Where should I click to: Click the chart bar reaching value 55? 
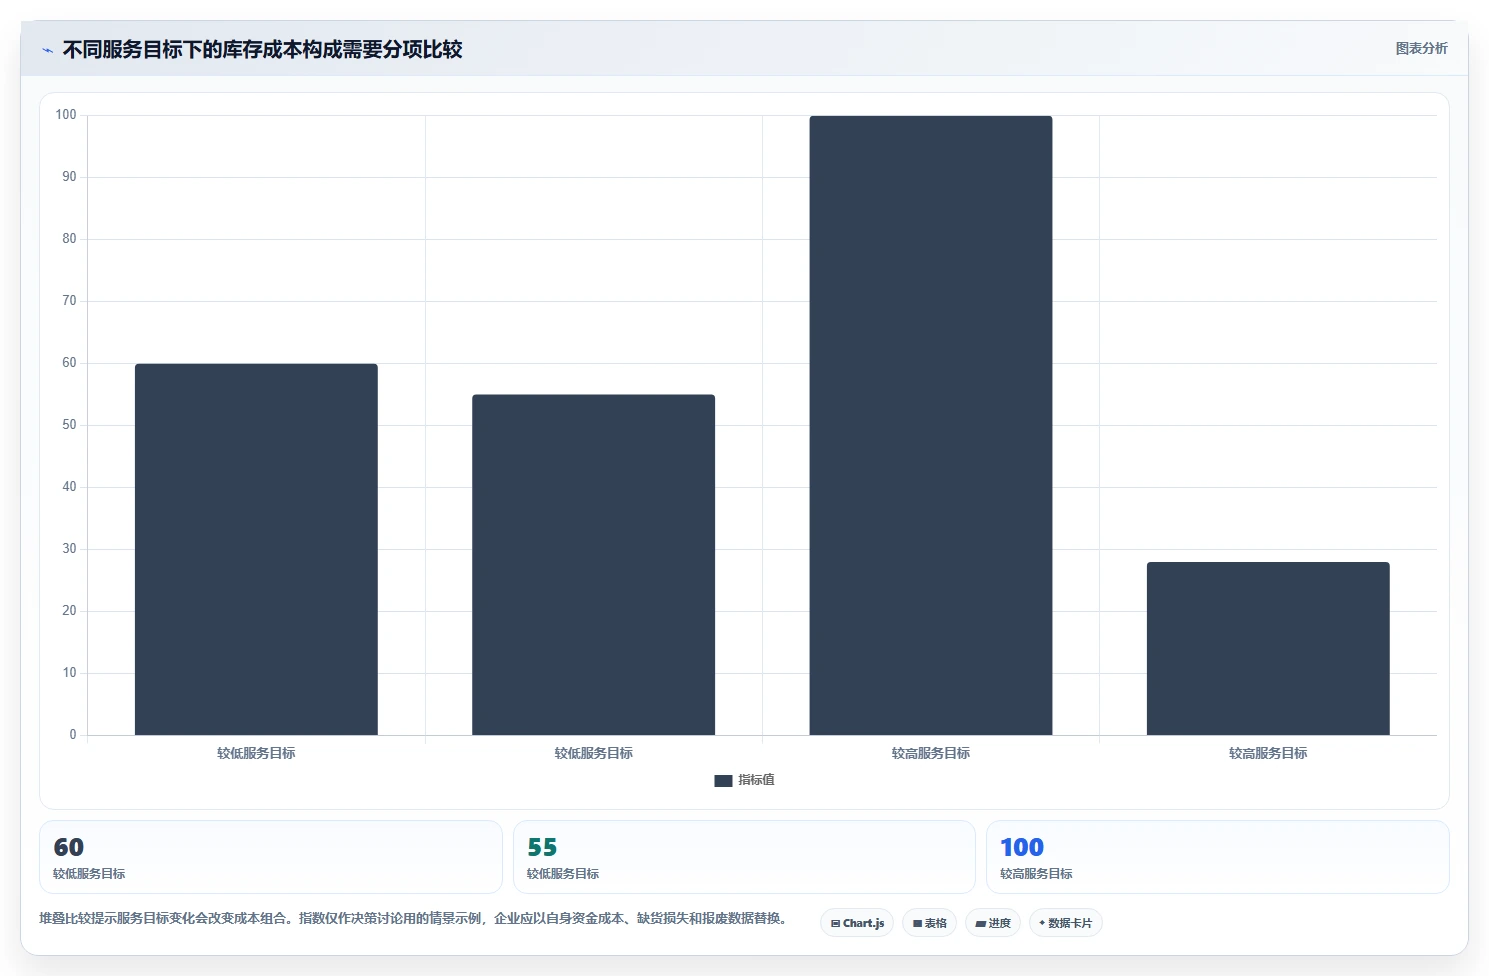(x=593, y=565)
